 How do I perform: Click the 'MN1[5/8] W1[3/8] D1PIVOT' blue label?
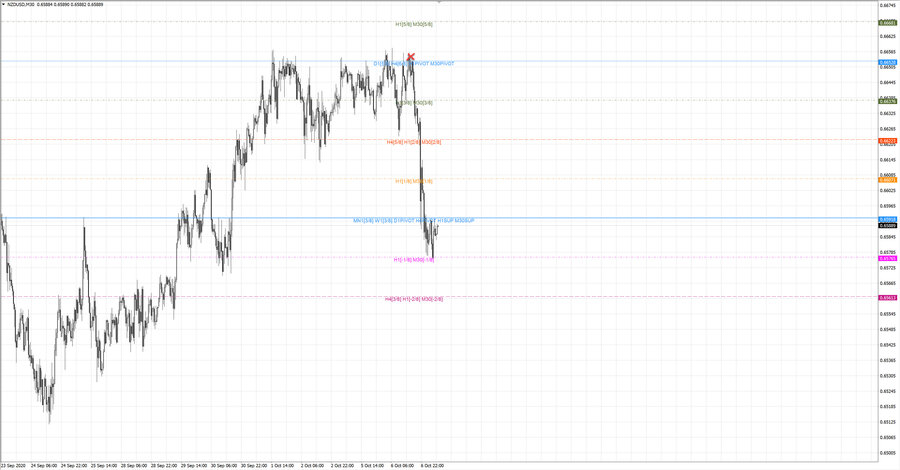pos(414,220)
